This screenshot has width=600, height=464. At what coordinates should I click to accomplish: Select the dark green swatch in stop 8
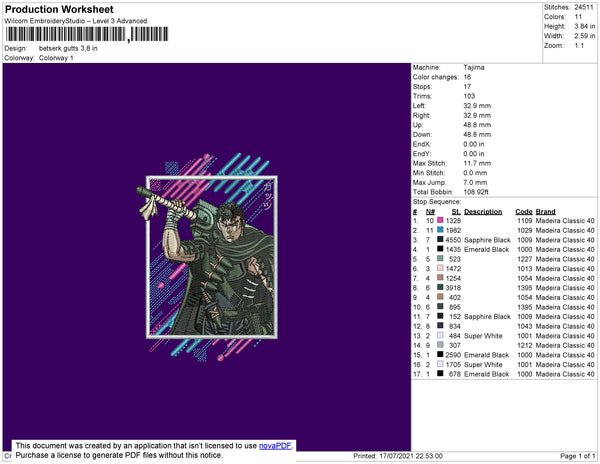(x=440, y=287)
